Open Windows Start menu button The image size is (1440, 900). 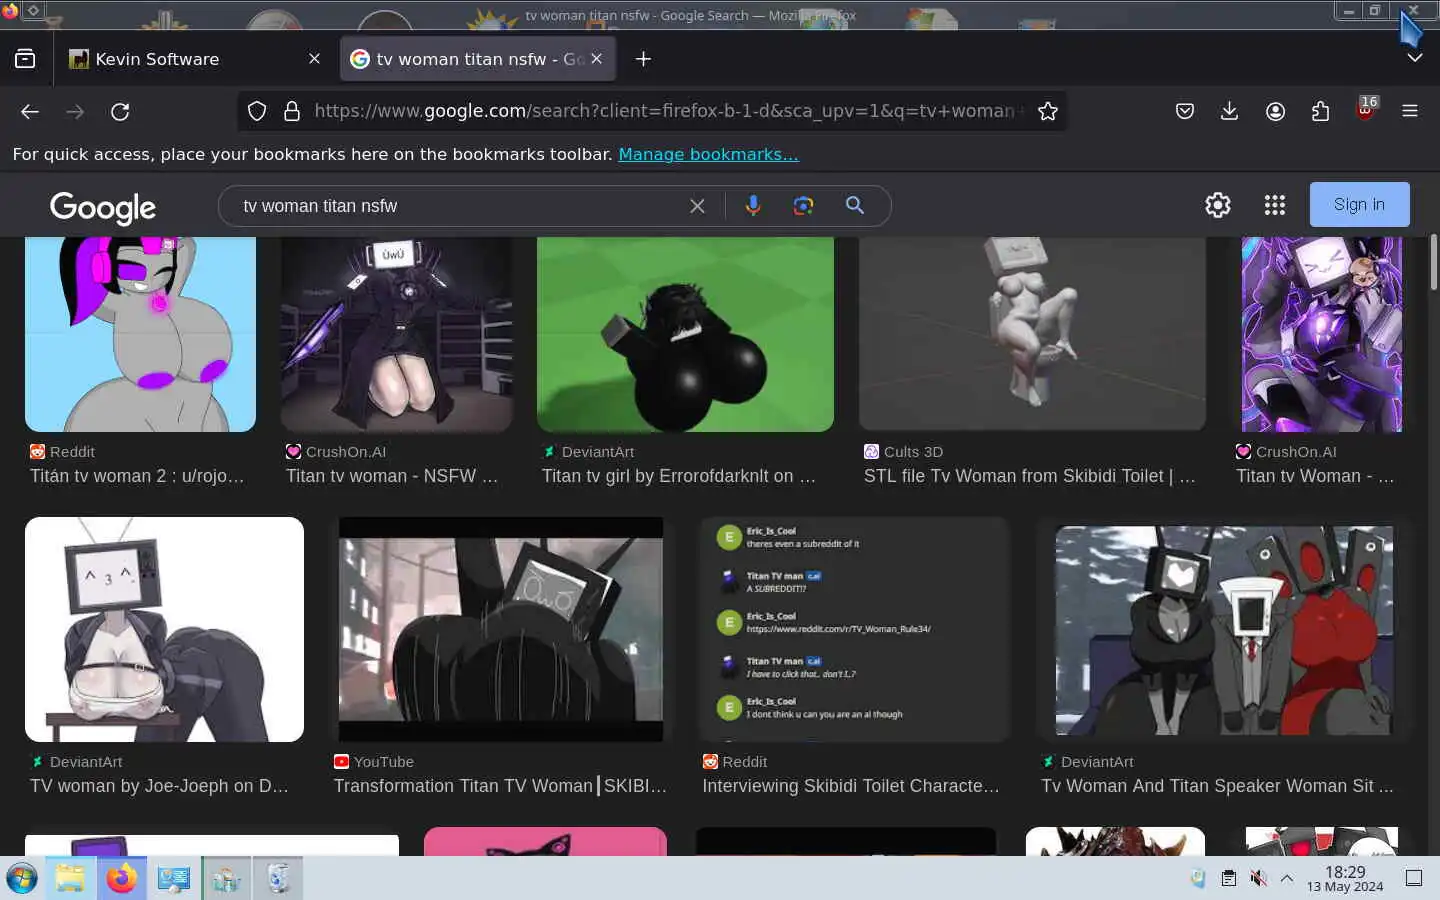(x=22, y=879)
